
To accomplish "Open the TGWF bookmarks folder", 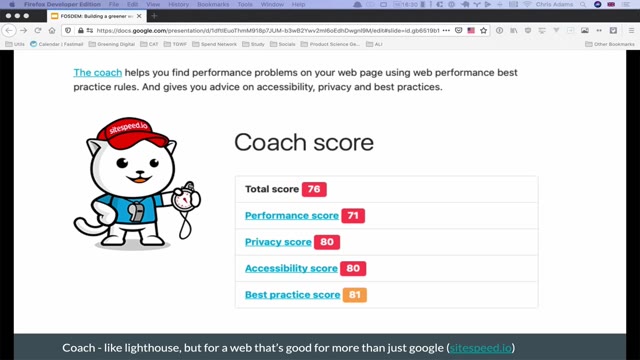I will (x=176, y=44).
